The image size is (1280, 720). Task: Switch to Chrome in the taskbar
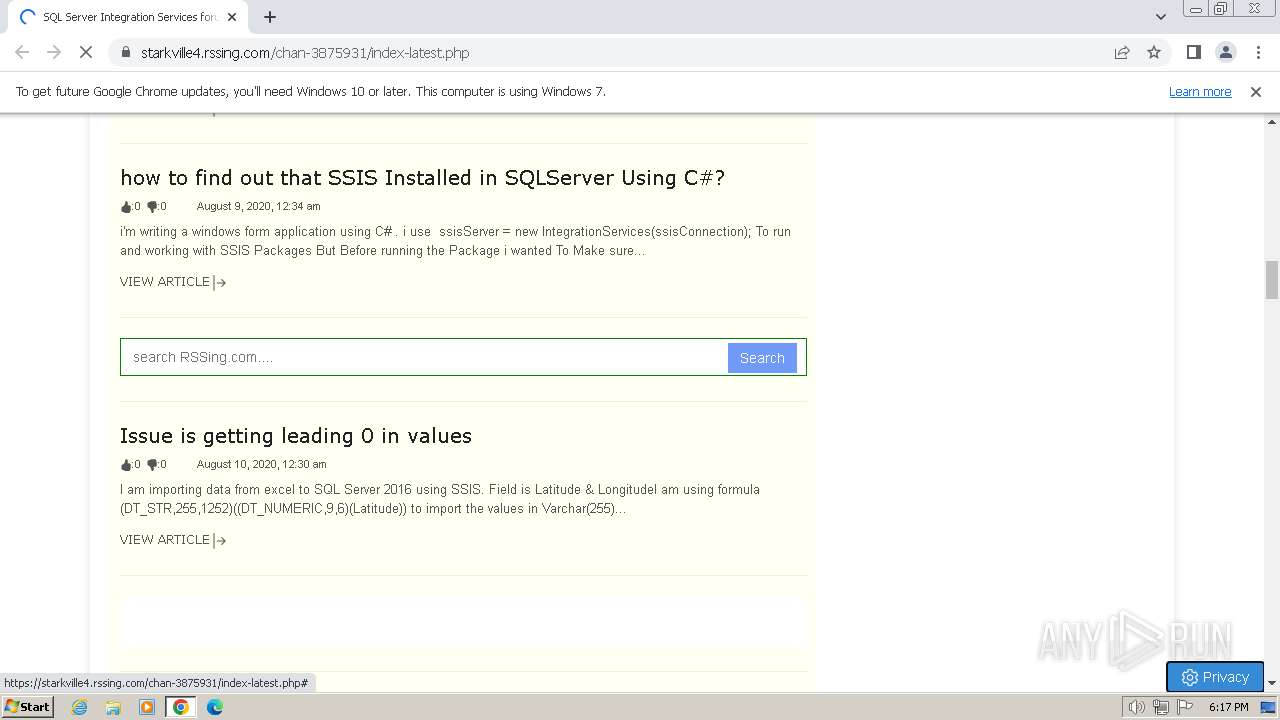click(181, 707)
